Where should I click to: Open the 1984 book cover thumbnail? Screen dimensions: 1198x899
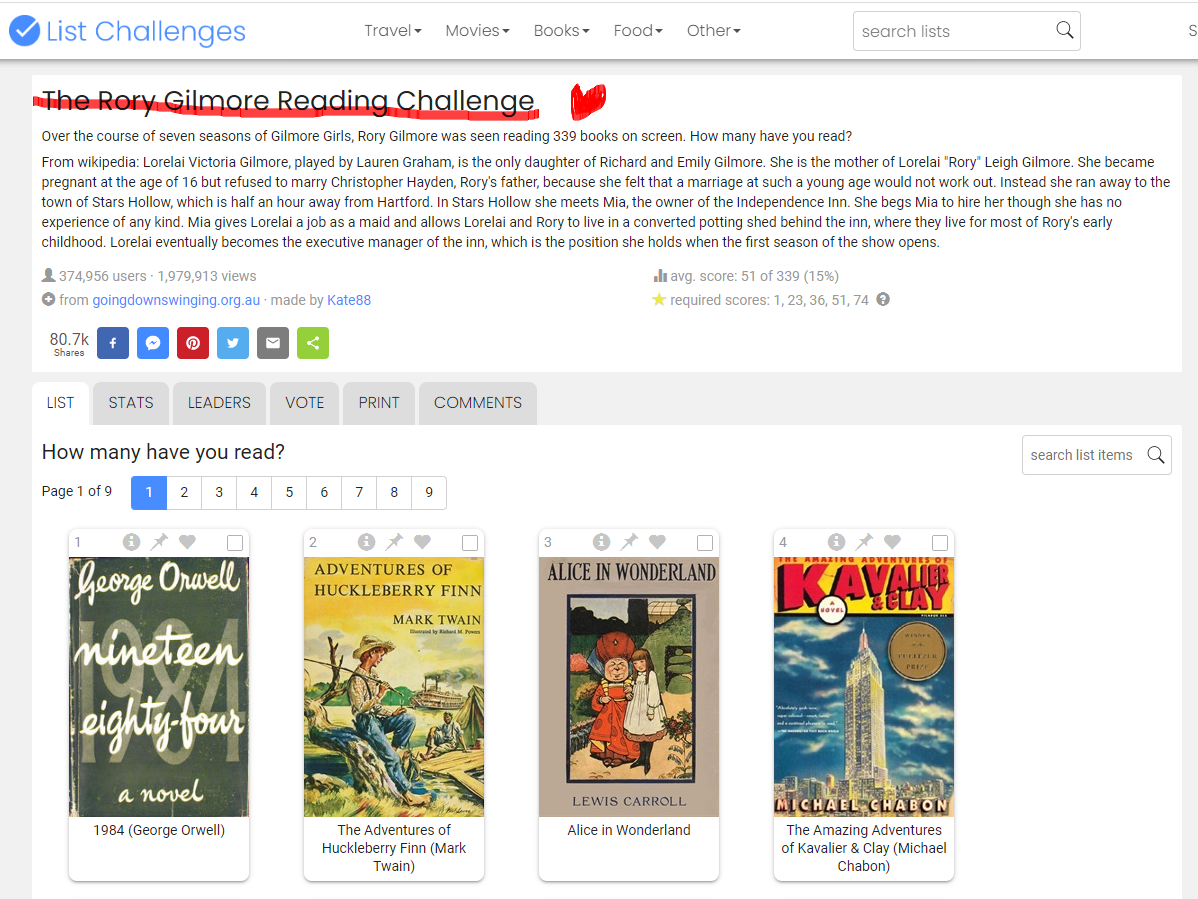(x=159, y=687)
